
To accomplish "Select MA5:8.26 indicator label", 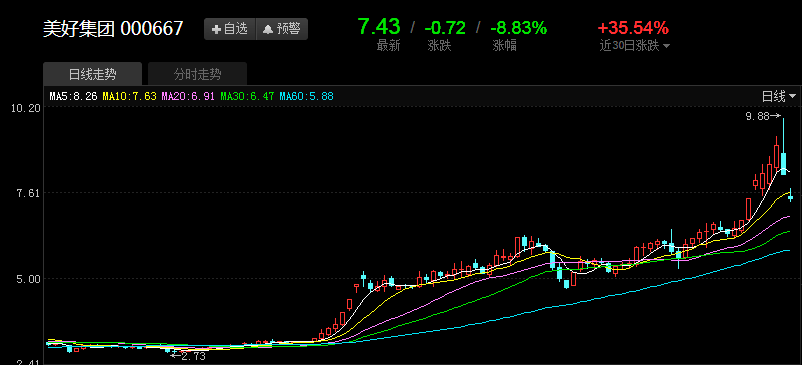I will [x=73, y=96].
